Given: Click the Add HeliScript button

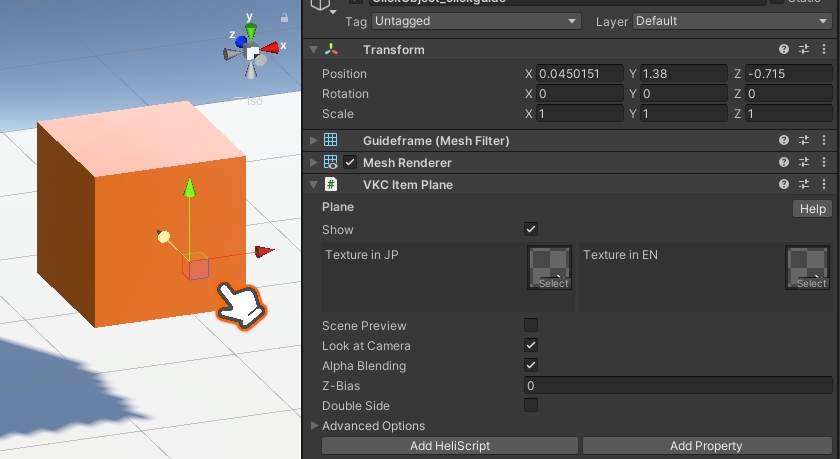Looking at the screenshot, I should tap(449, 446).
